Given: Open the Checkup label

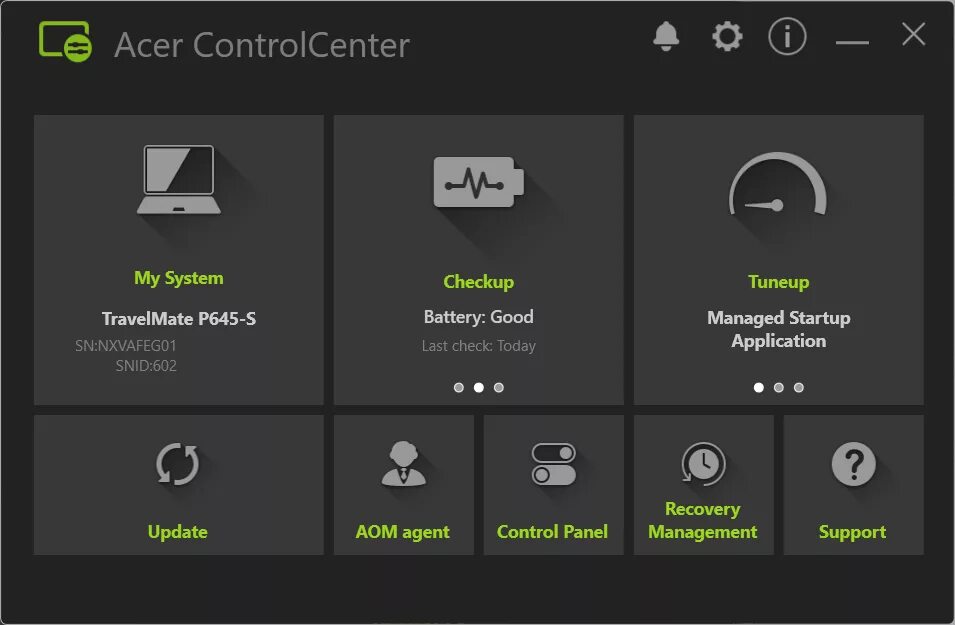Looking at the screenshot, I should point(478,282).
